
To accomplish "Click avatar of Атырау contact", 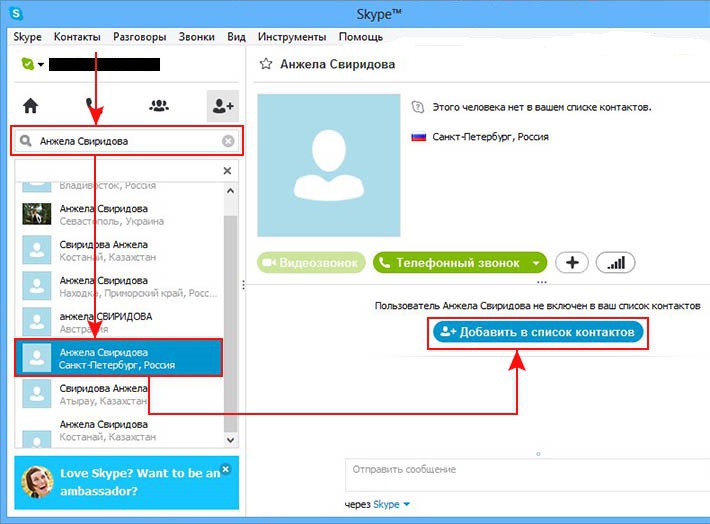I will point(37,394).
